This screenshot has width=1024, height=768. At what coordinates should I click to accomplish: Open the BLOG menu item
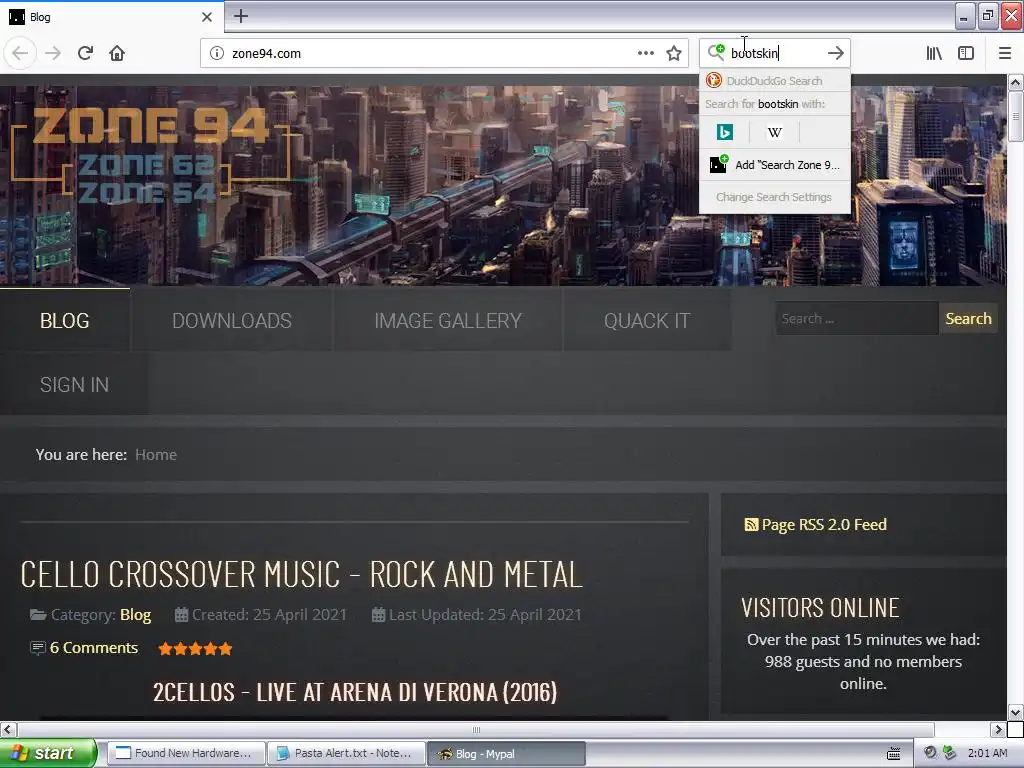pyautogui.click(x=65, y=321)
